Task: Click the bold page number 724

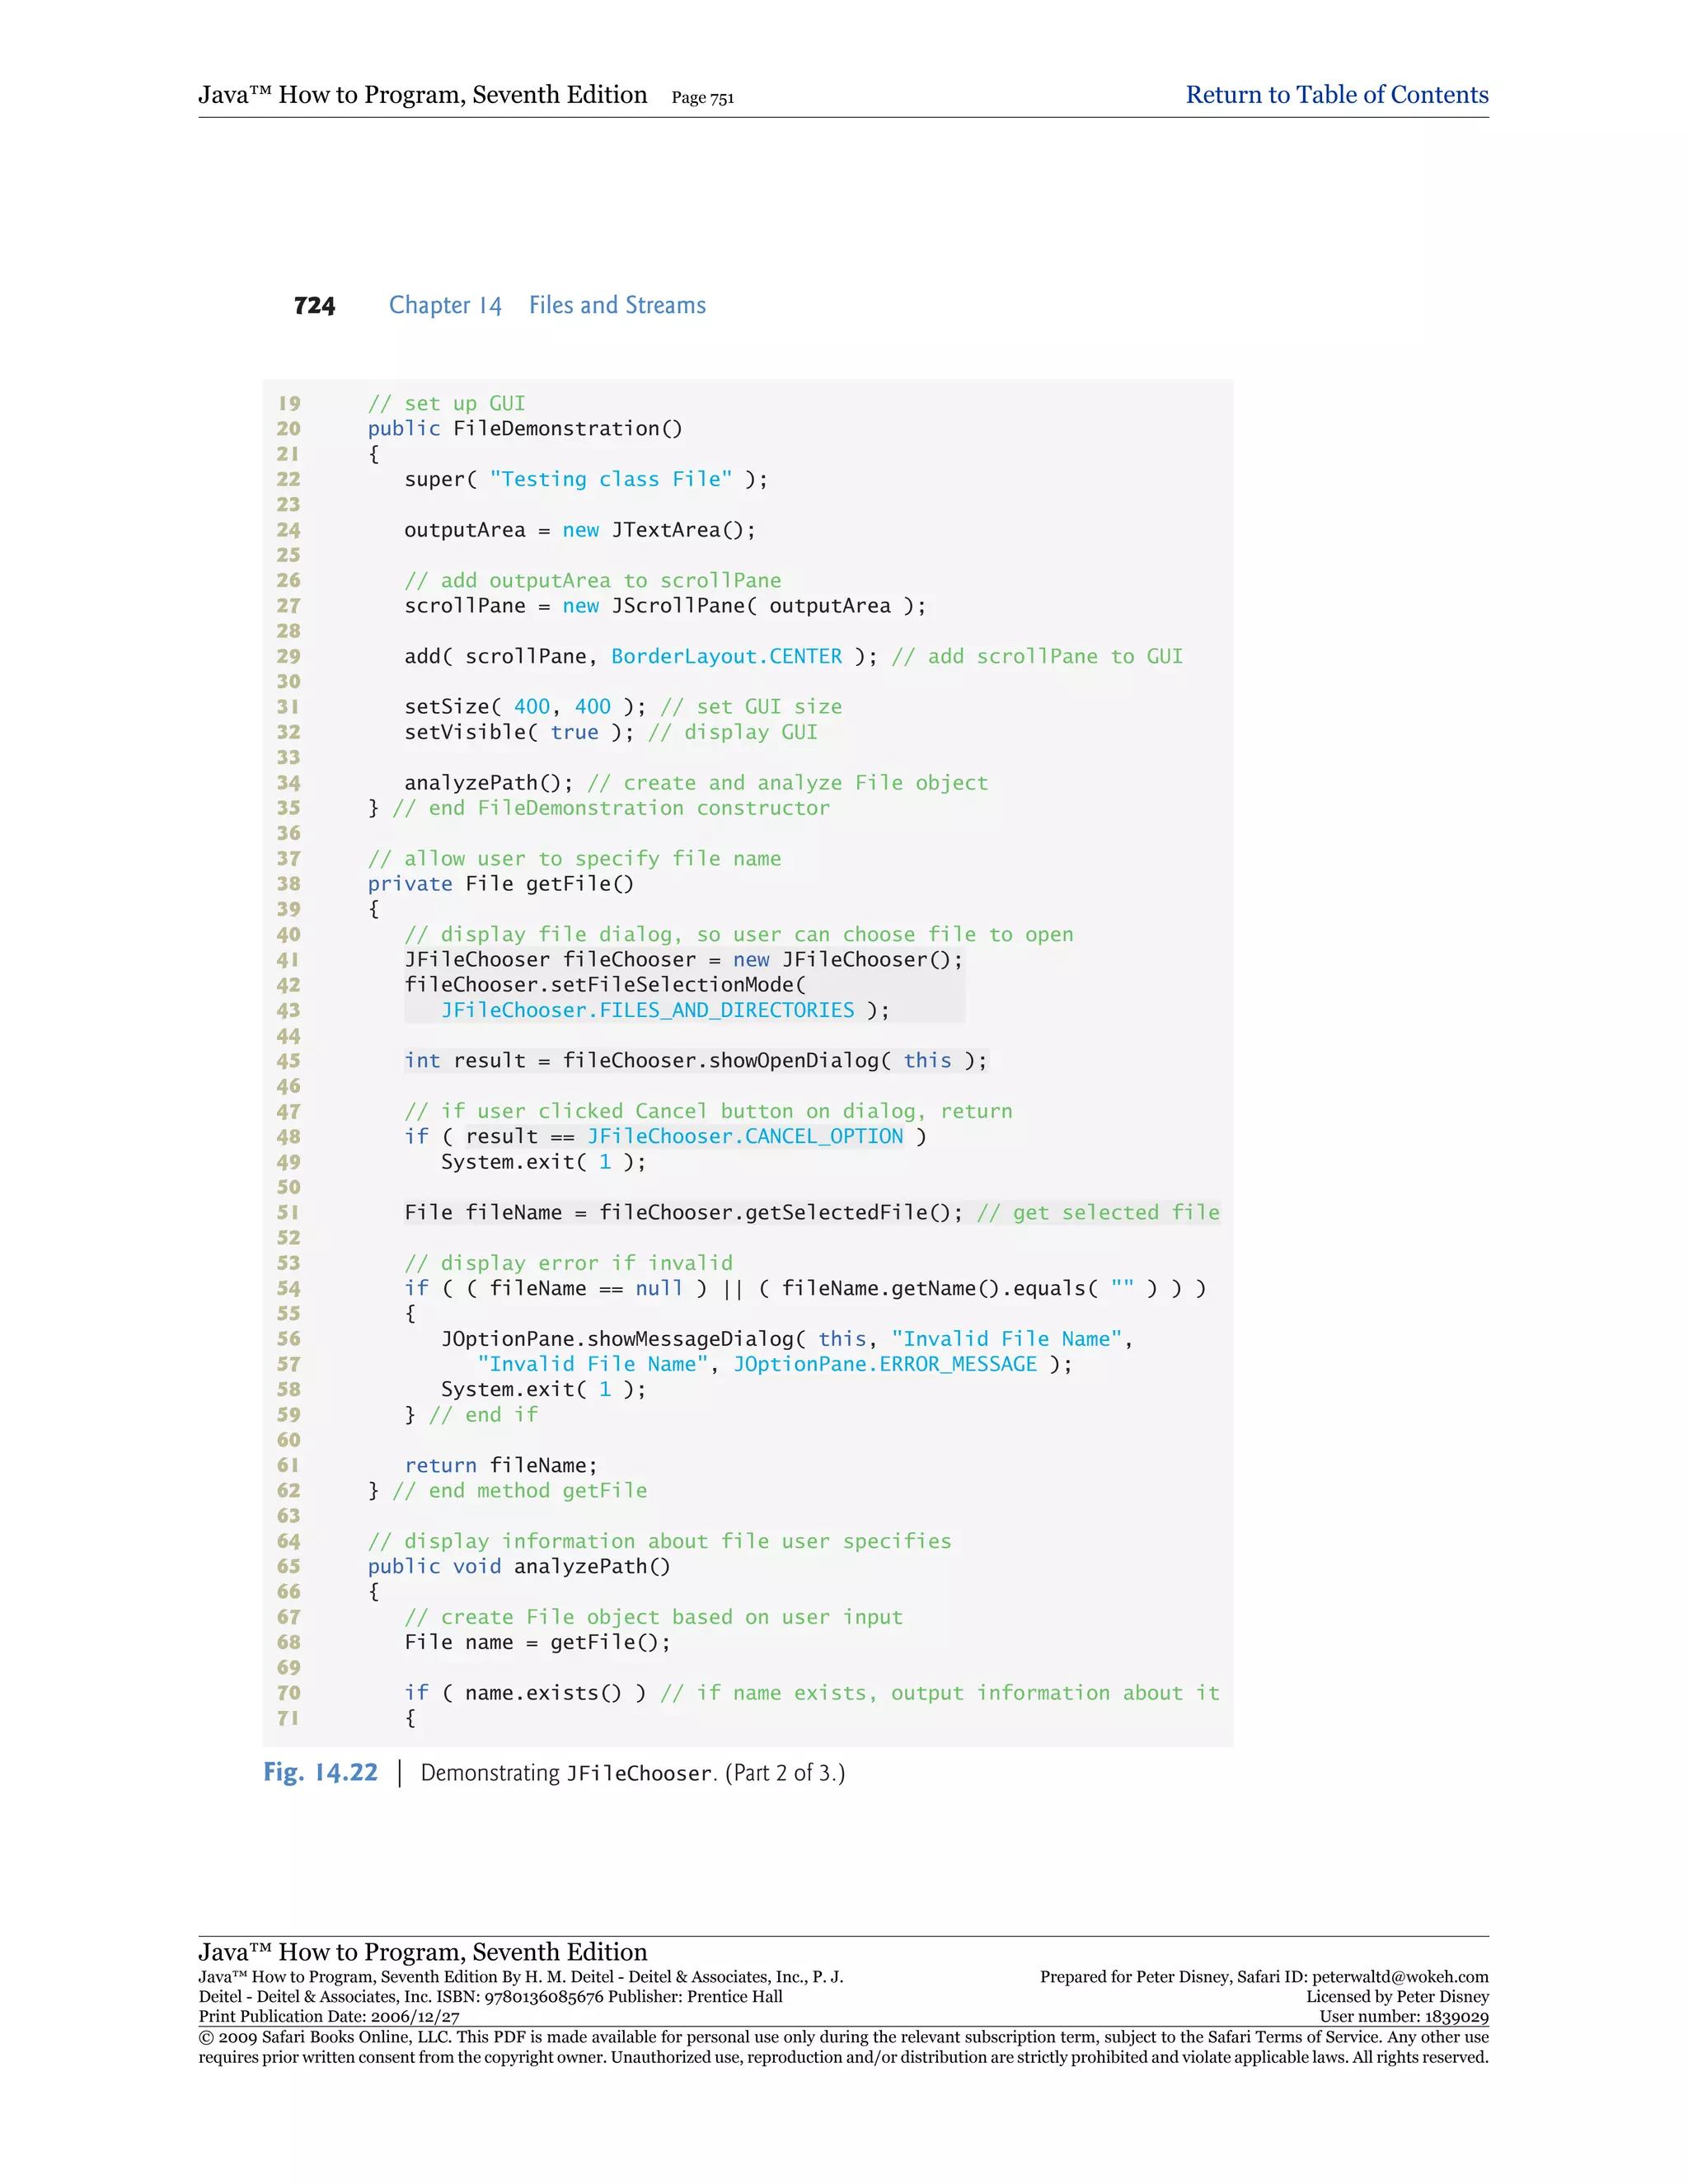Action: pyautogui.click(x=314, y=306)
